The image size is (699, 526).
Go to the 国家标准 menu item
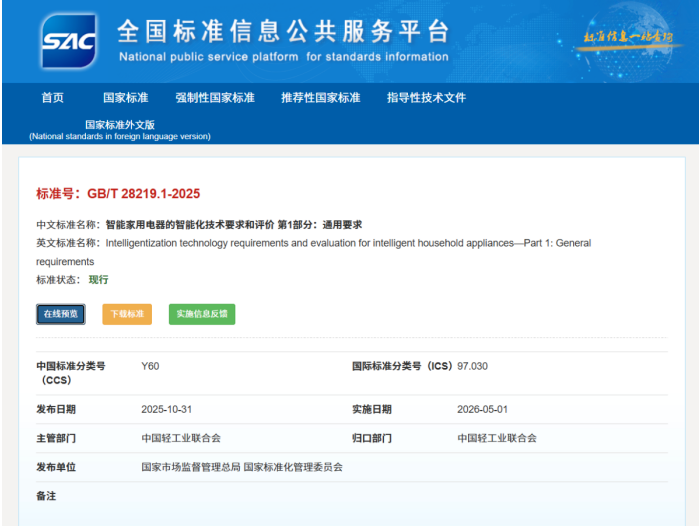(x=125, y=98)
